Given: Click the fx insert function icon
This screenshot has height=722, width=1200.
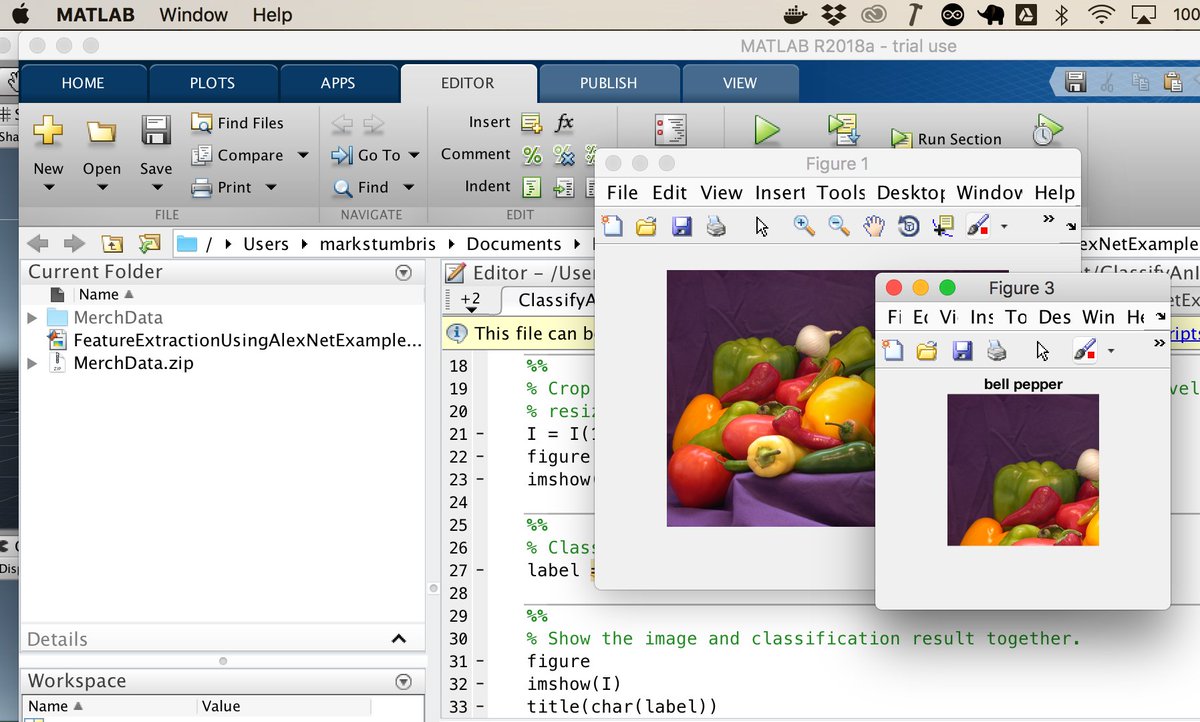Looking at the screenshot, I should pos(565,123).
